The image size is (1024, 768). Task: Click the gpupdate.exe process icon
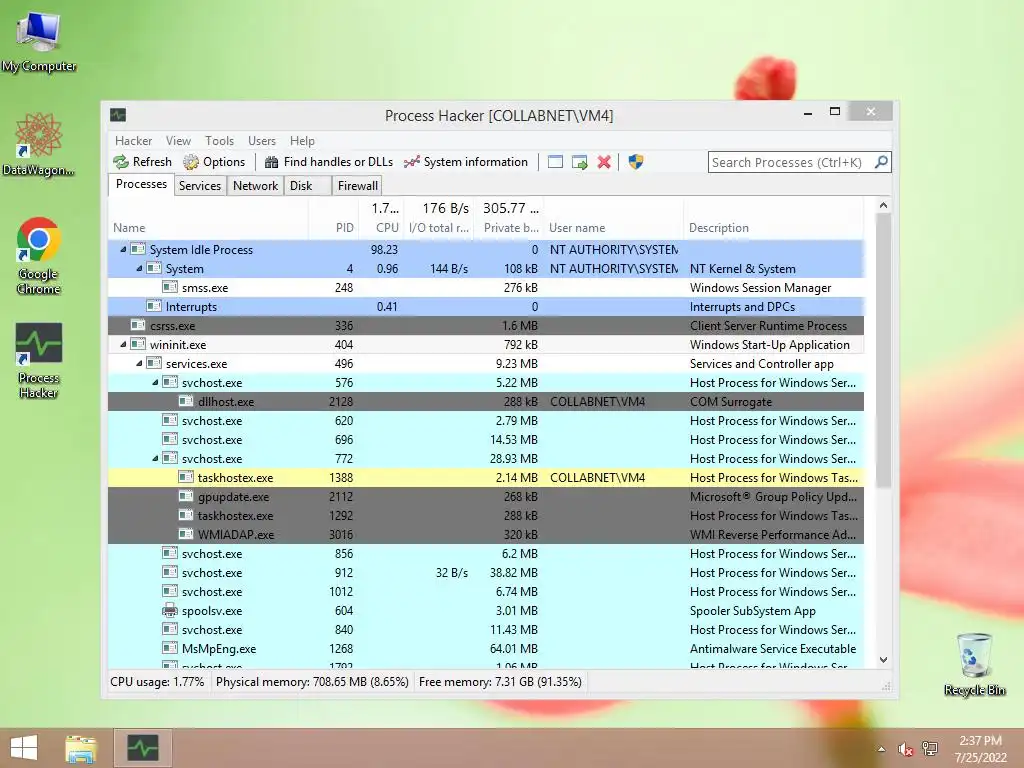click(186, 496)
